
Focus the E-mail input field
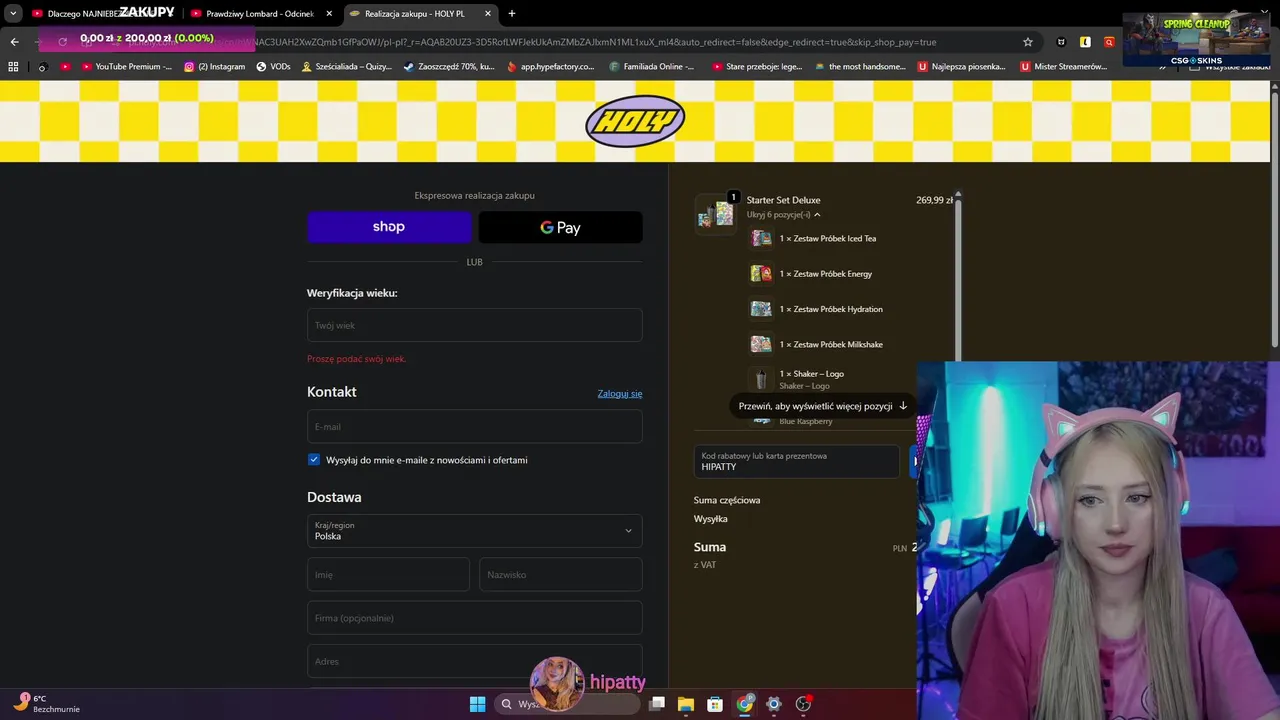[x=475, y=426]
